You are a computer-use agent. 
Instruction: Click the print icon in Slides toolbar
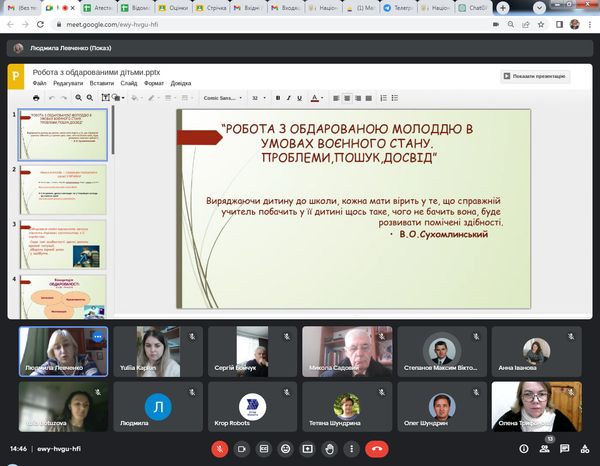pos(37,98)
